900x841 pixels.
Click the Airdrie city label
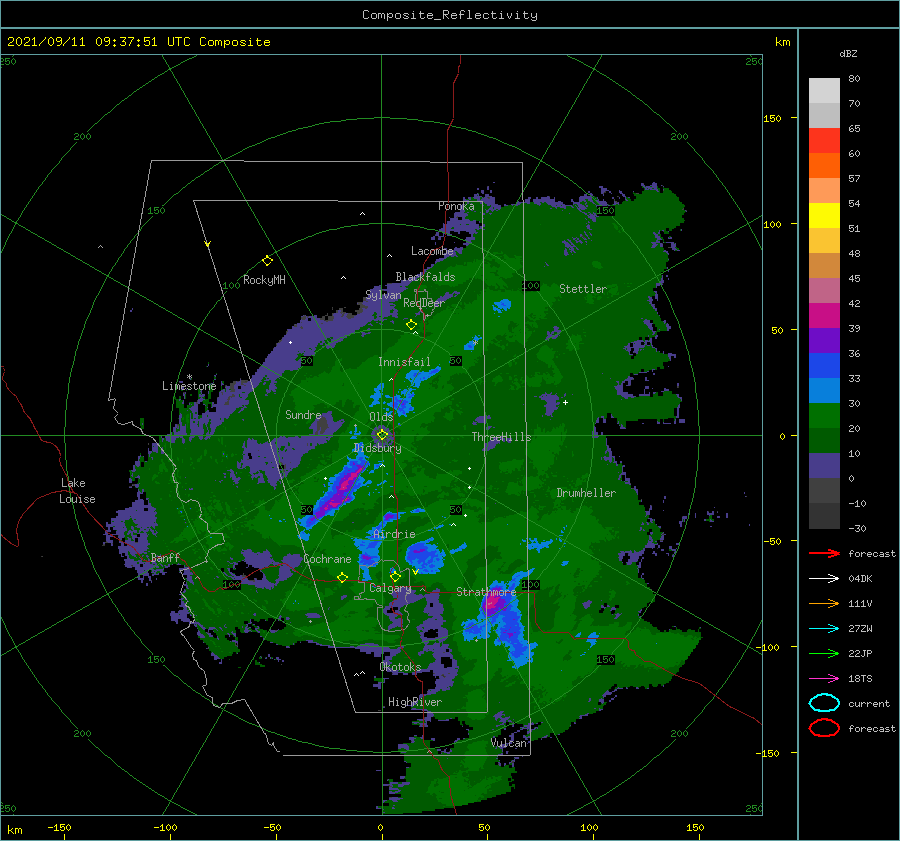[x=394, y=534]
